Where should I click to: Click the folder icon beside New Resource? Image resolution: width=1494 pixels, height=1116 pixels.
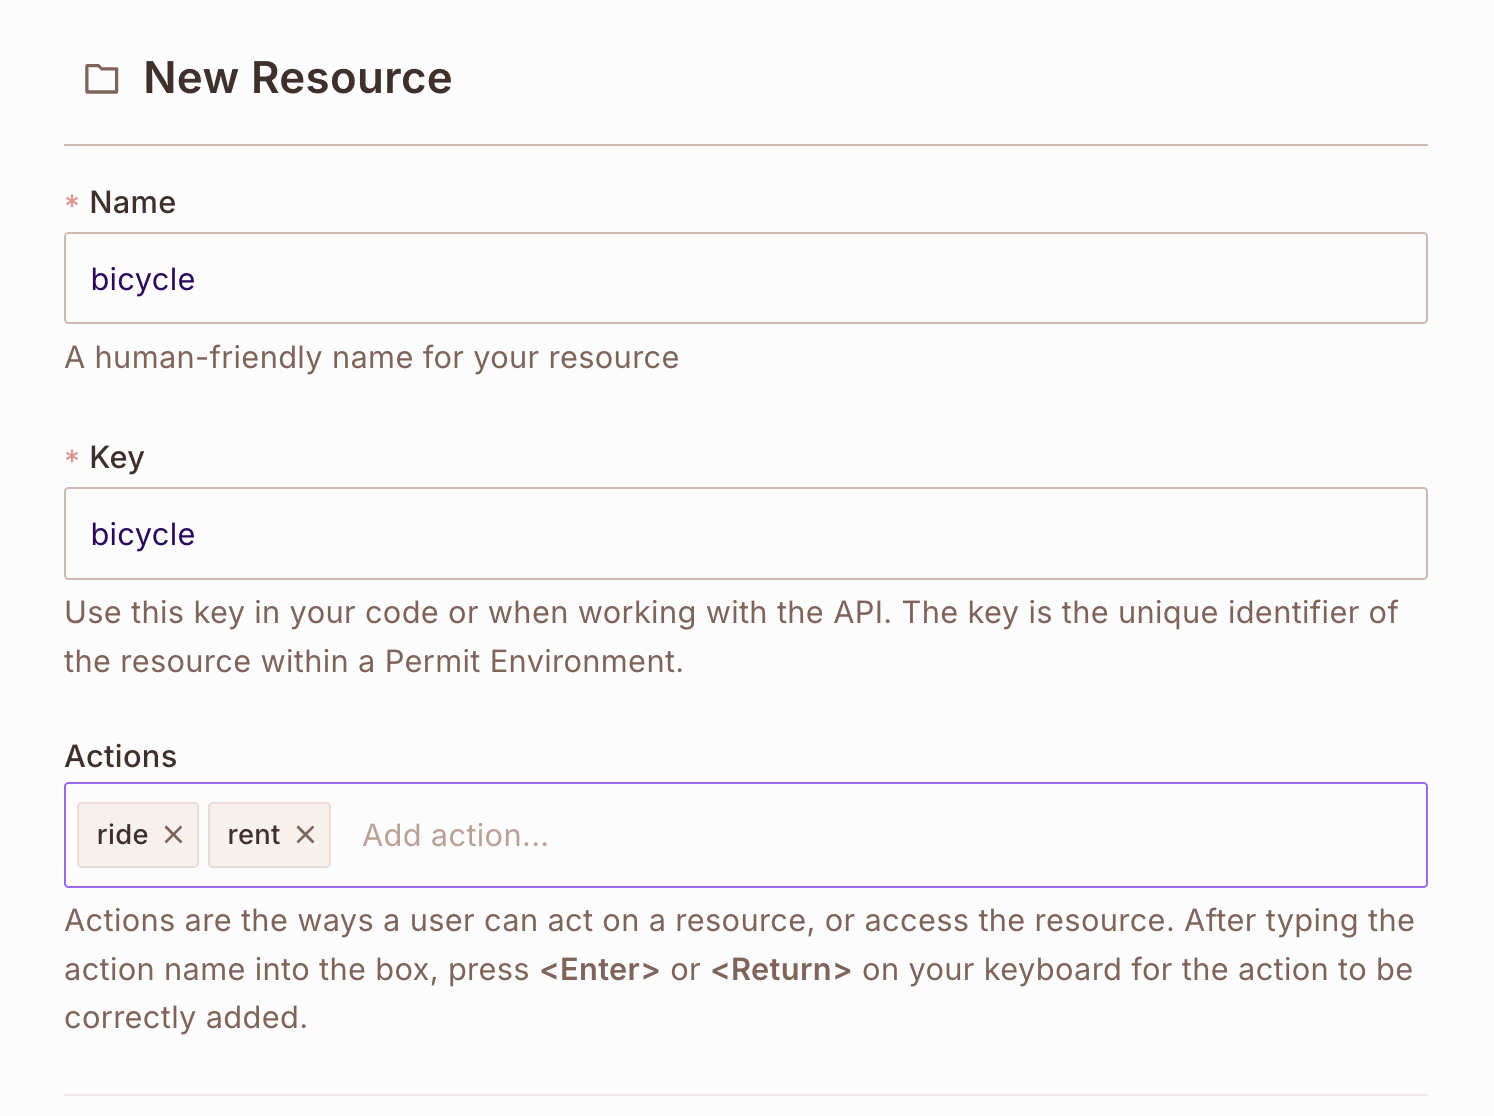point(100,77)
